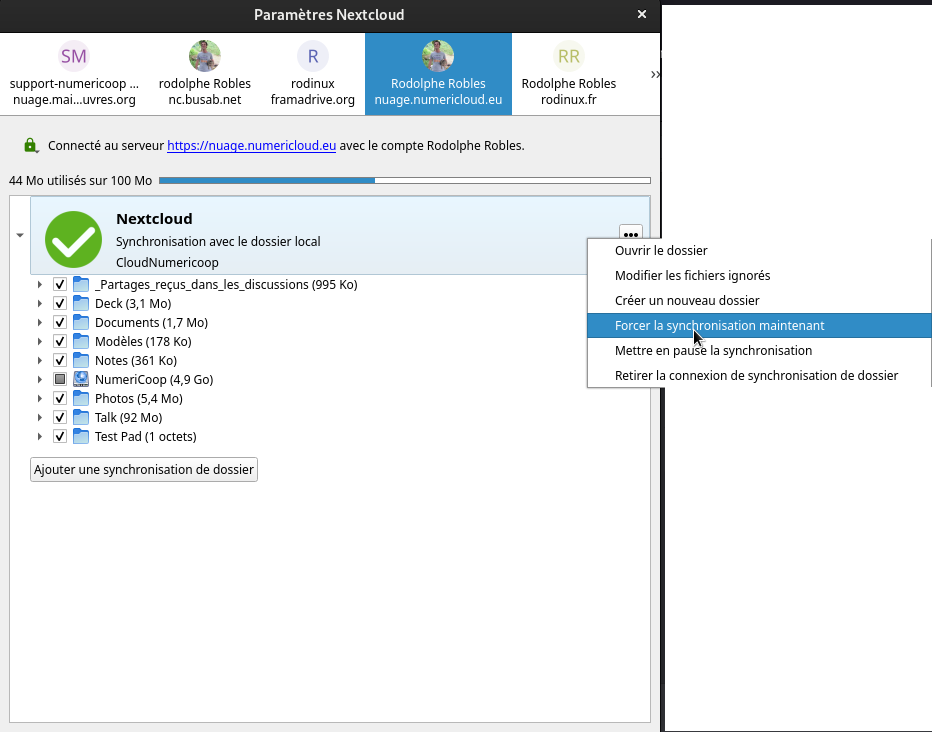Expand the Test Pad folder
The image size is (932, 732).
coord(40,437)
